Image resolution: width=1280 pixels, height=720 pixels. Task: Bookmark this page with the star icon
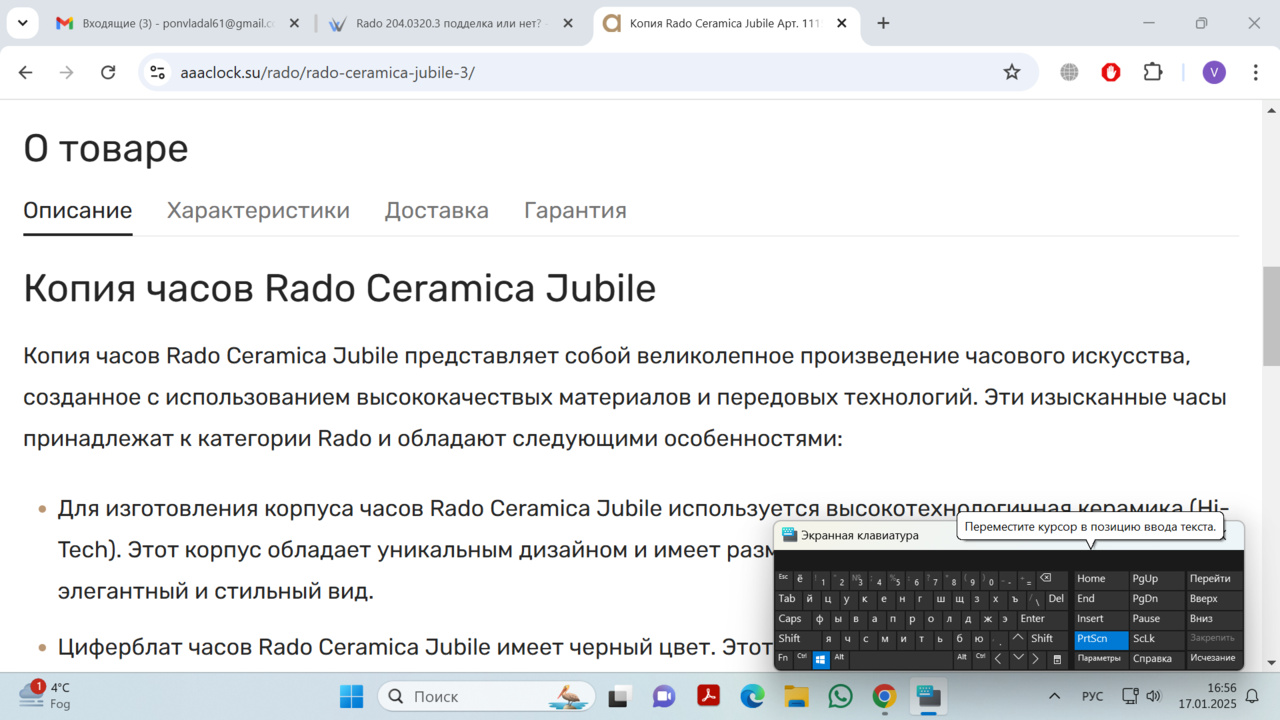tap(1012, 72)
